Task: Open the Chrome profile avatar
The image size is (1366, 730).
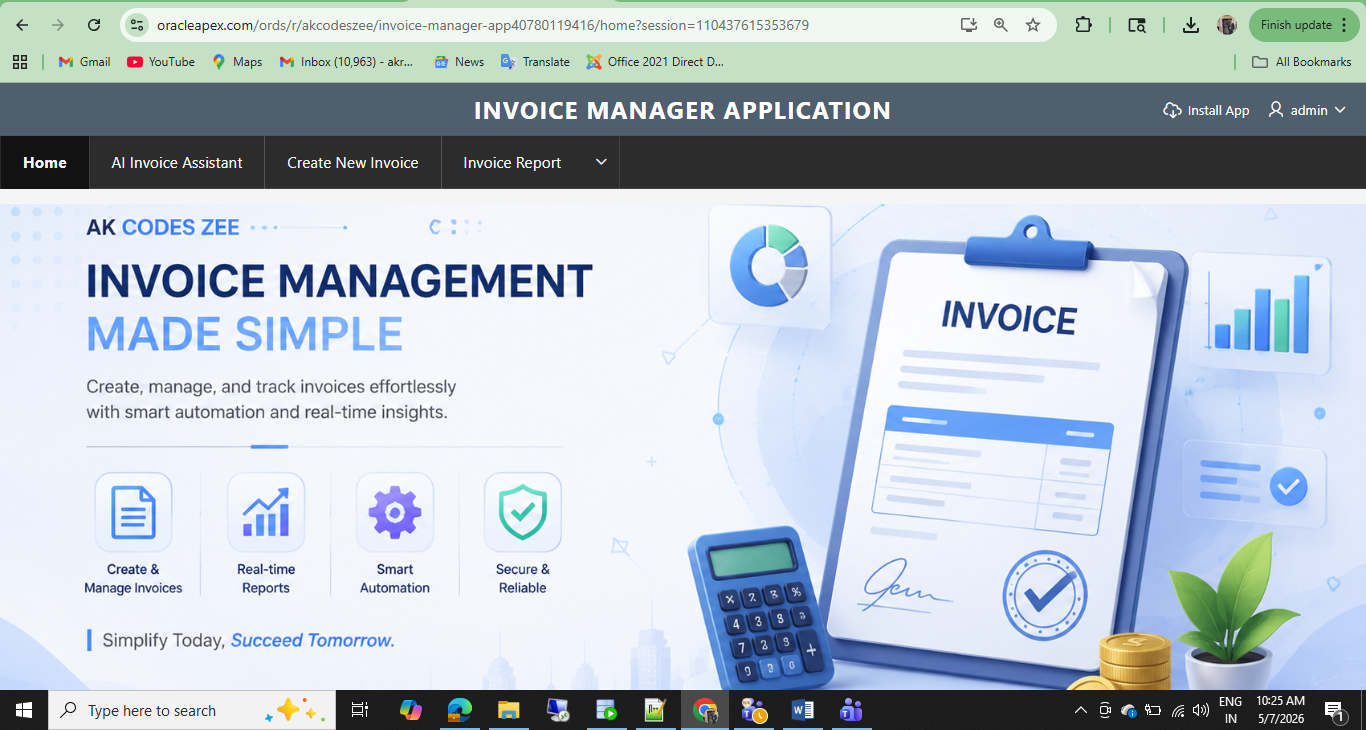Action: point(1227,25)
